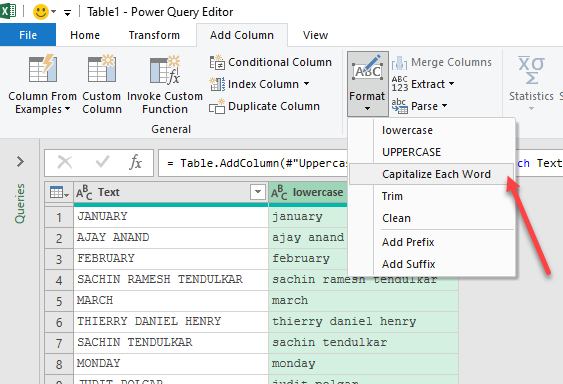The width and height of the screenshot is (563, 384).
Task: Click the FEBRUARY cell
Action: pos(171,259)
